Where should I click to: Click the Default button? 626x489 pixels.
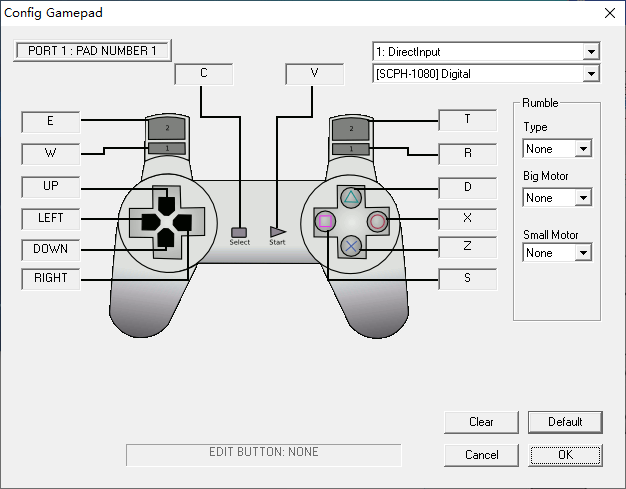point(565,422)
